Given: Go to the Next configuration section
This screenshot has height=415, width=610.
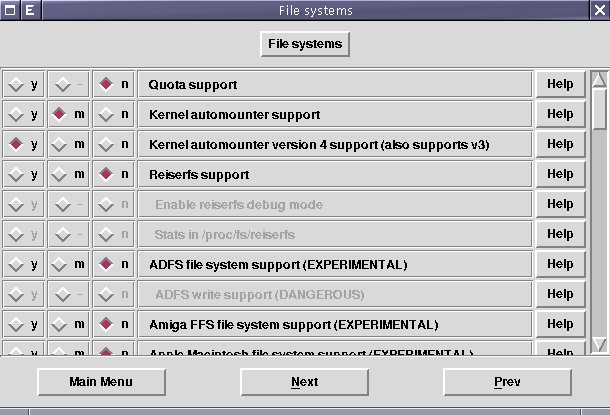Looking at the screenshot, I should tap(304, 382).
